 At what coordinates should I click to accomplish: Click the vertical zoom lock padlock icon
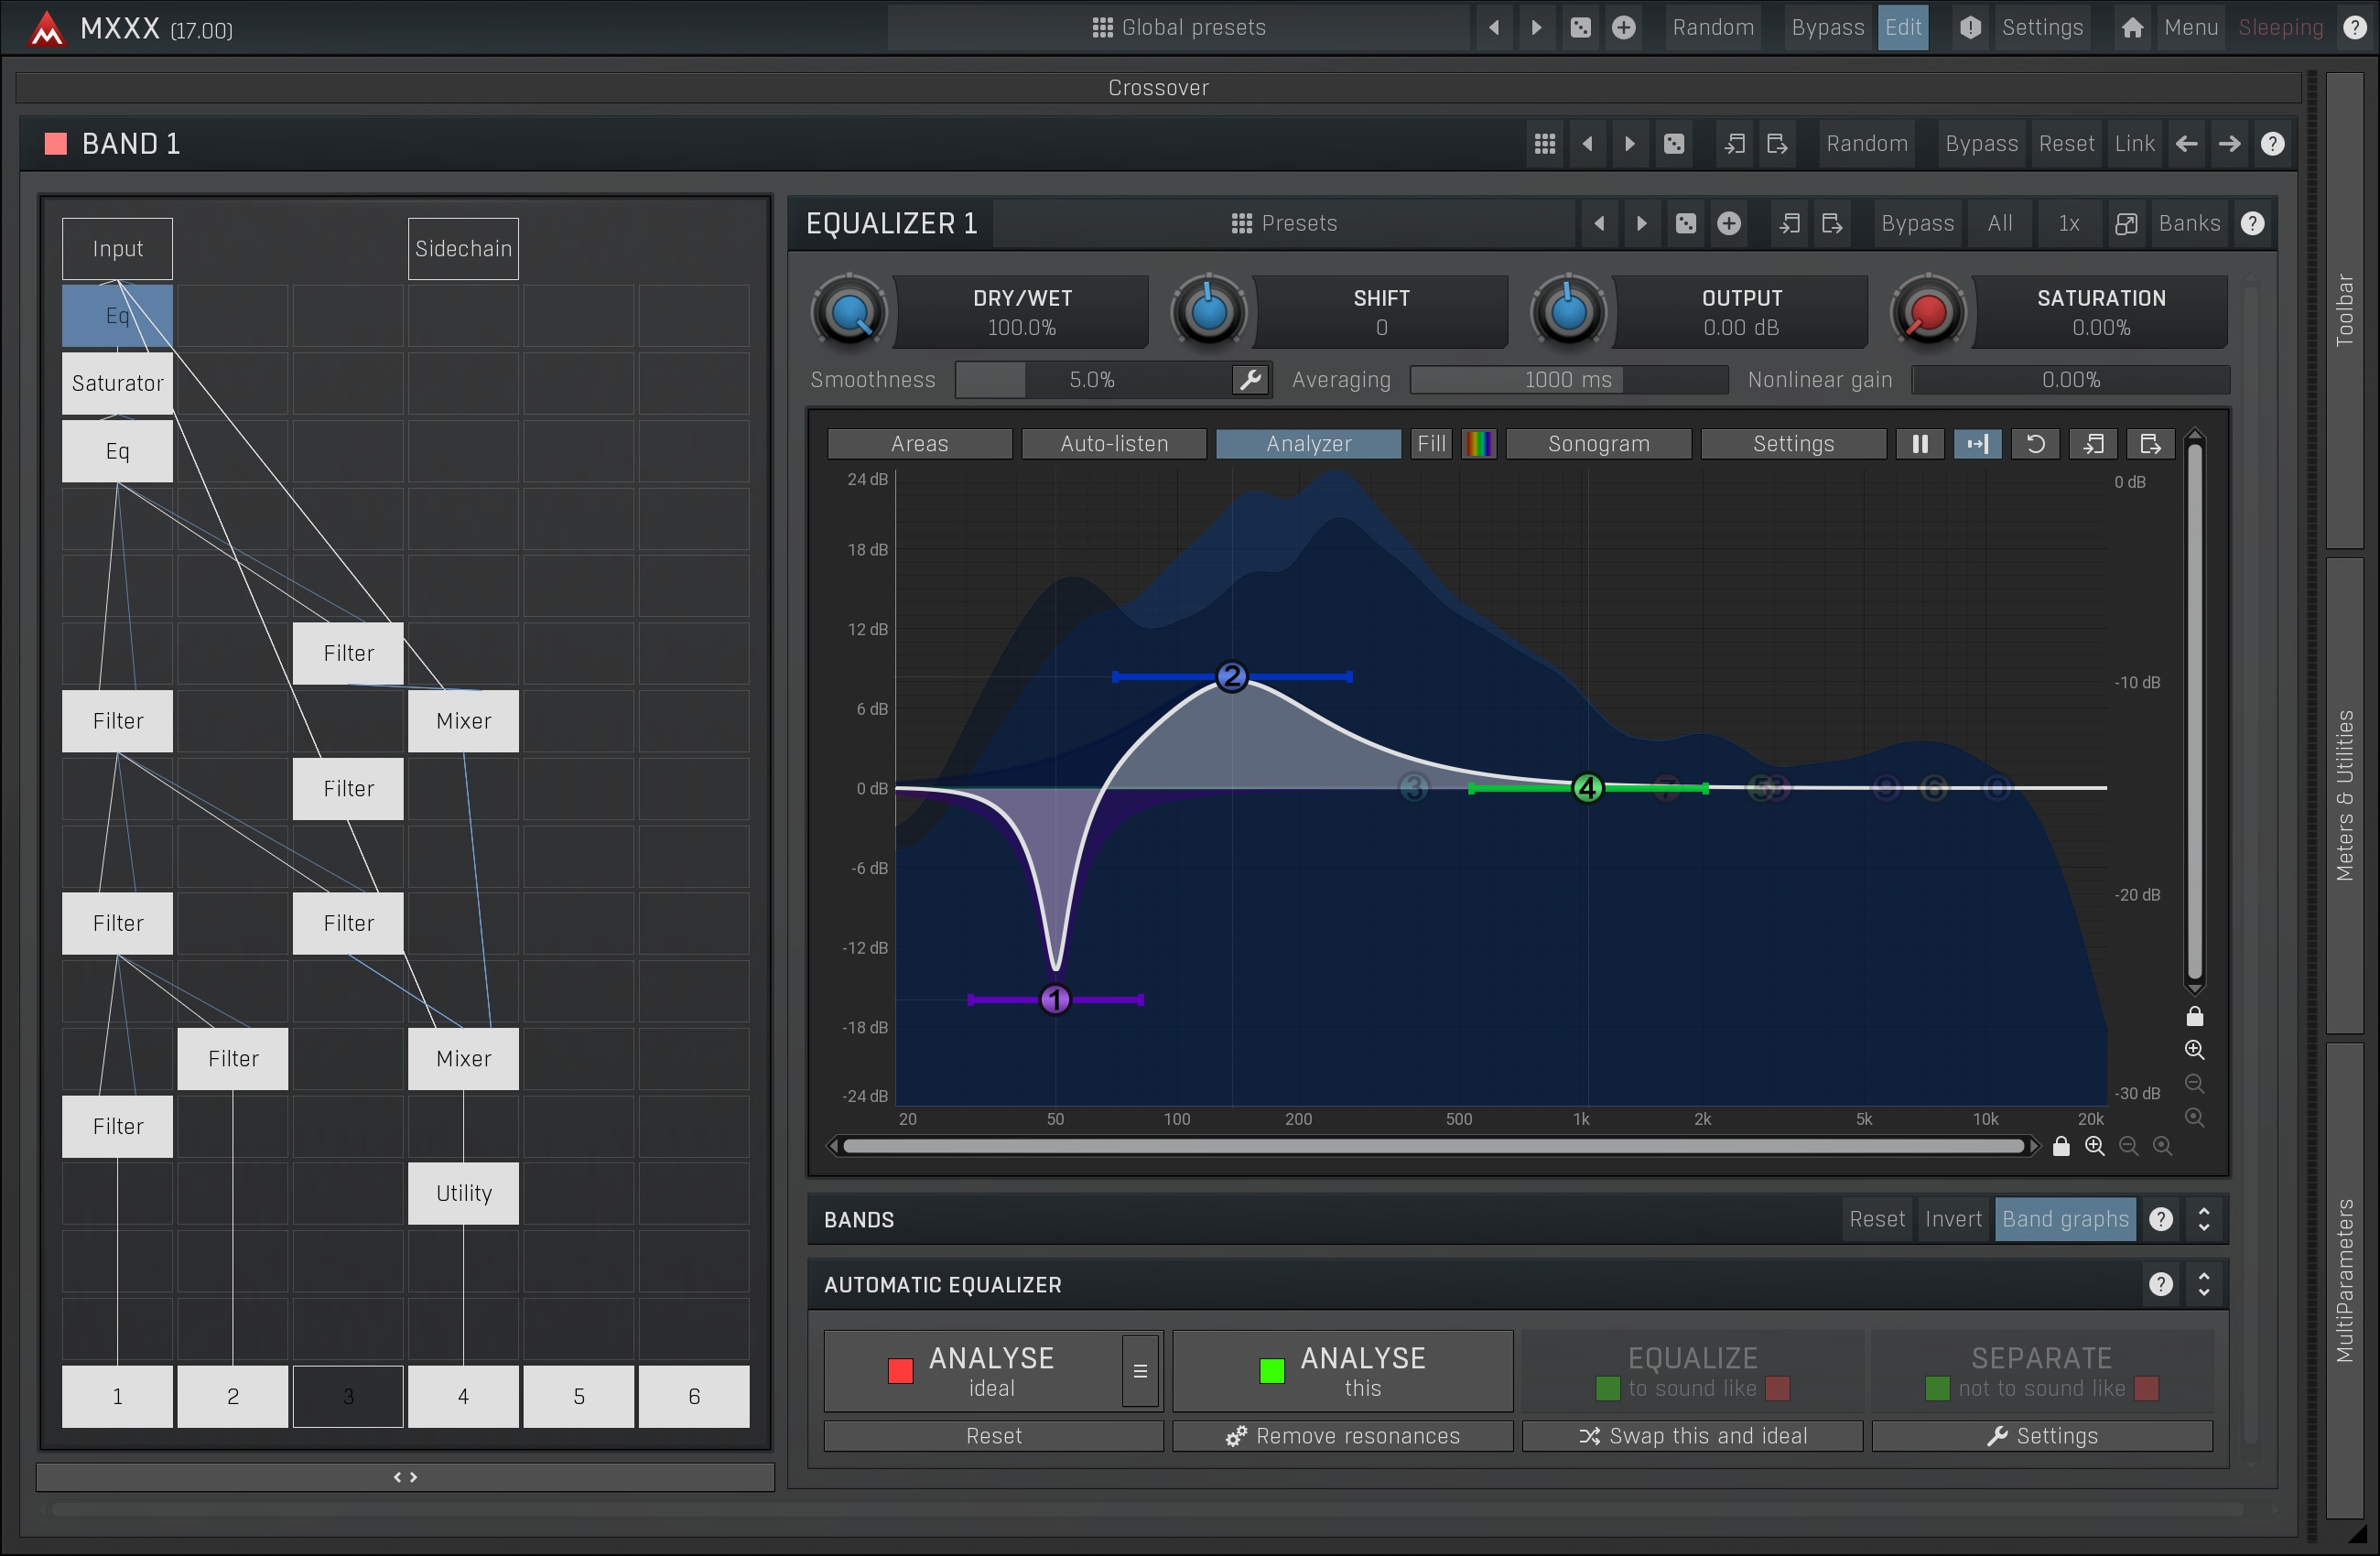tap(2194, 1017)
